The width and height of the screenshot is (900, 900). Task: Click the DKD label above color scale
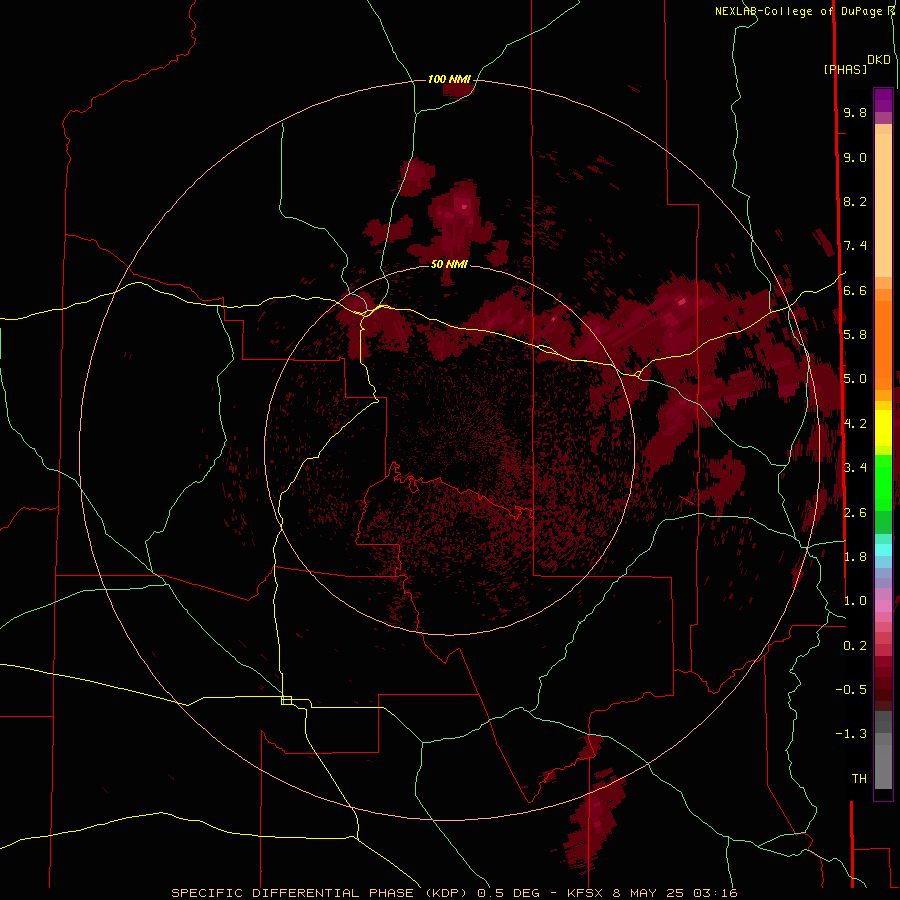point(879,60)
